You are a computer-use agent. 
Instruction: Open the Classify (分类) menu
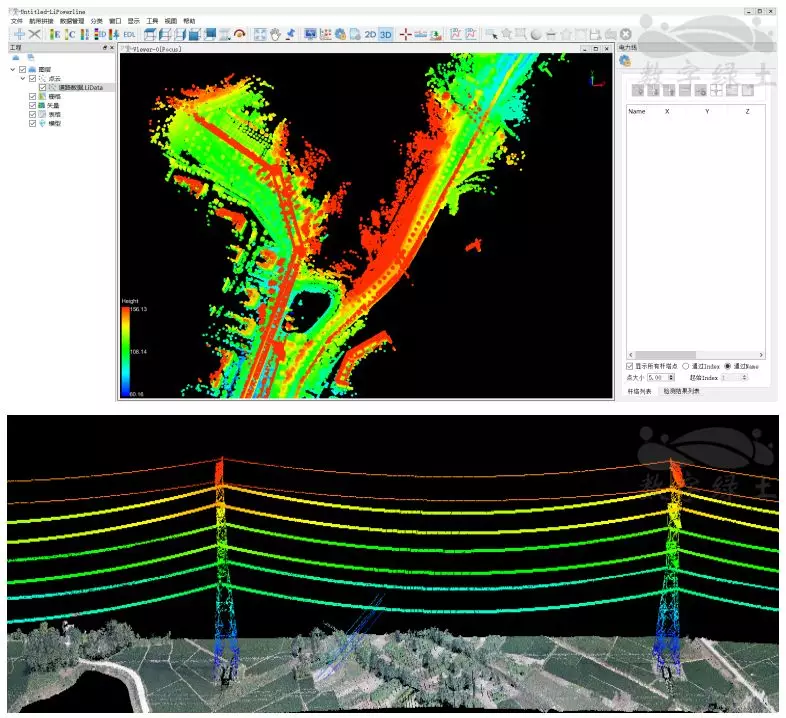pyautogui.click(x=96, y=21)
